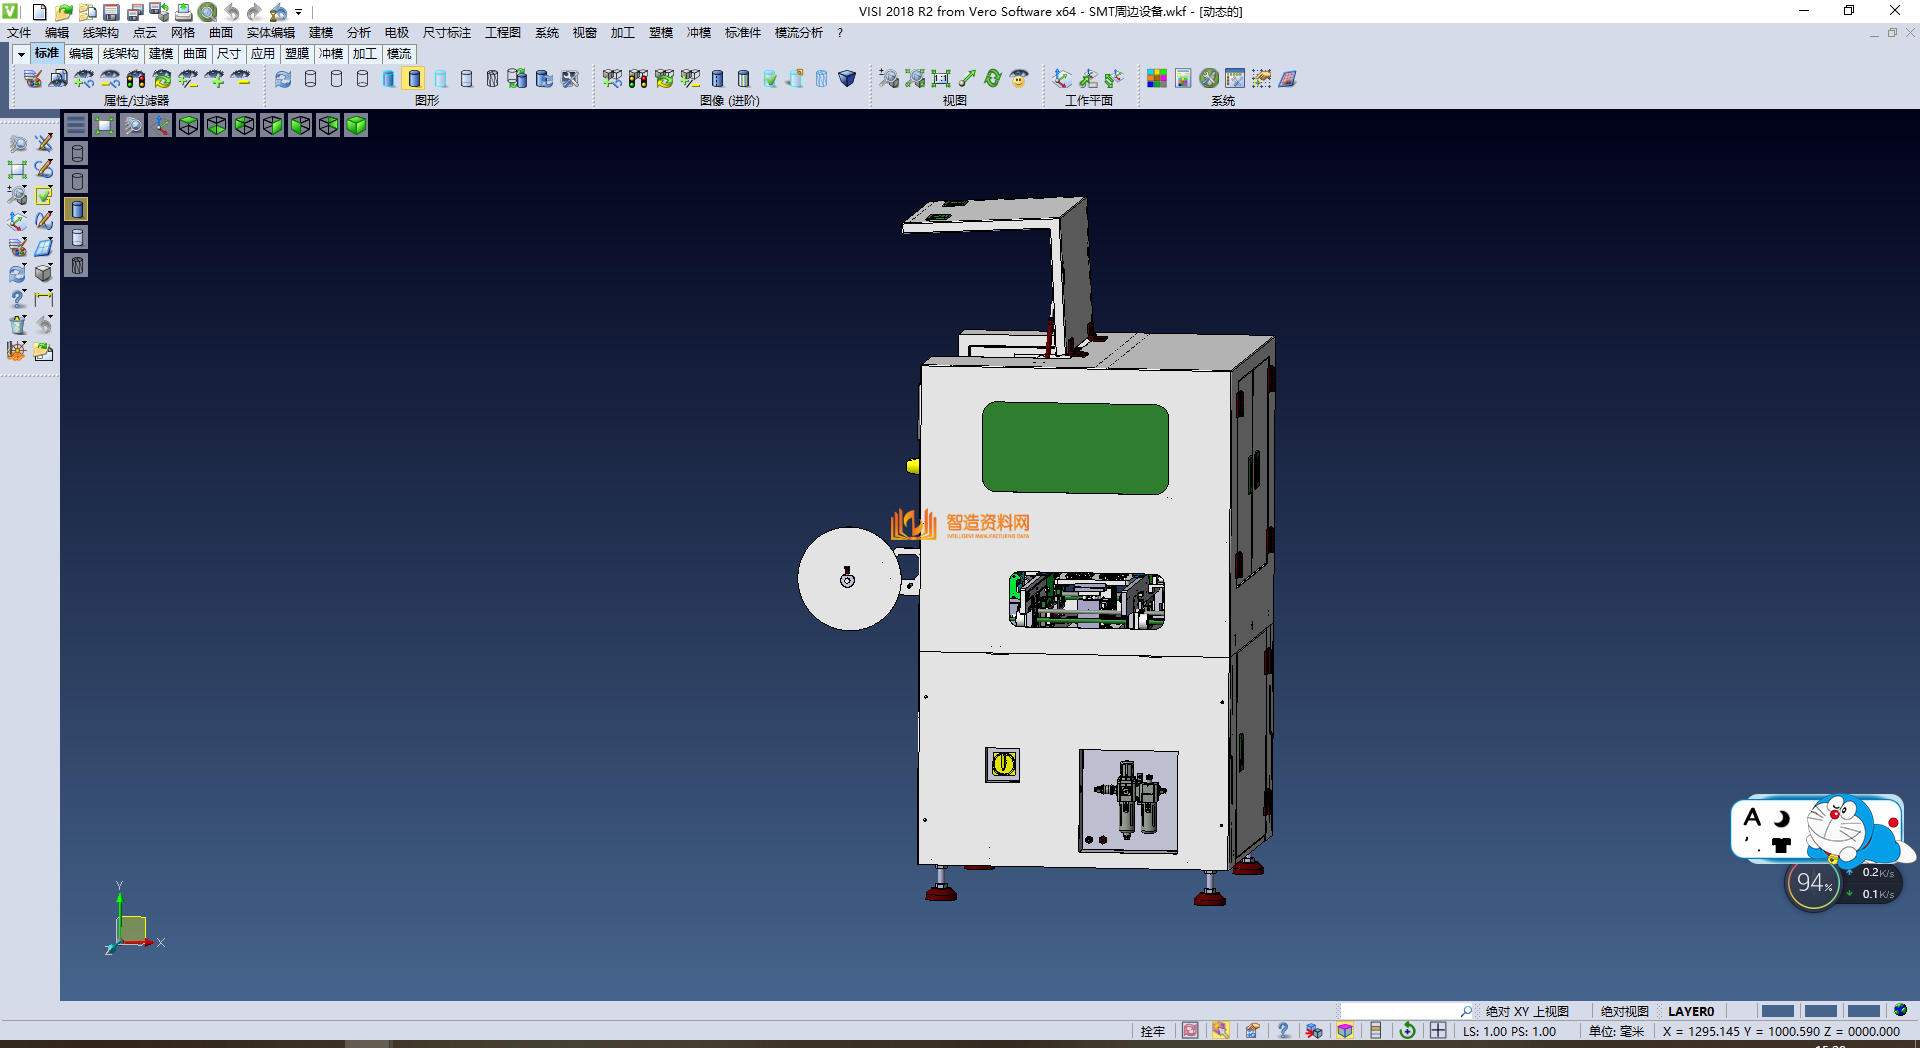Screen dimensions: 1920x1048
Task: Toggle the highlighted shaded cylinder display mode
Action: (414, 78)
